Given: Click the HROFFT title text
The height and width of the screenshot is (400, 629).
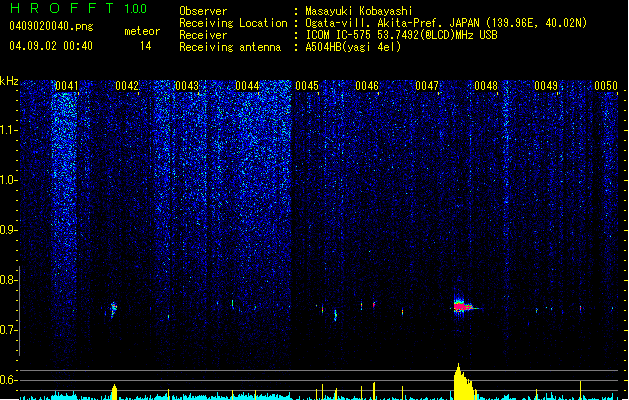Looking at the screenshot, I should point(61,8).
